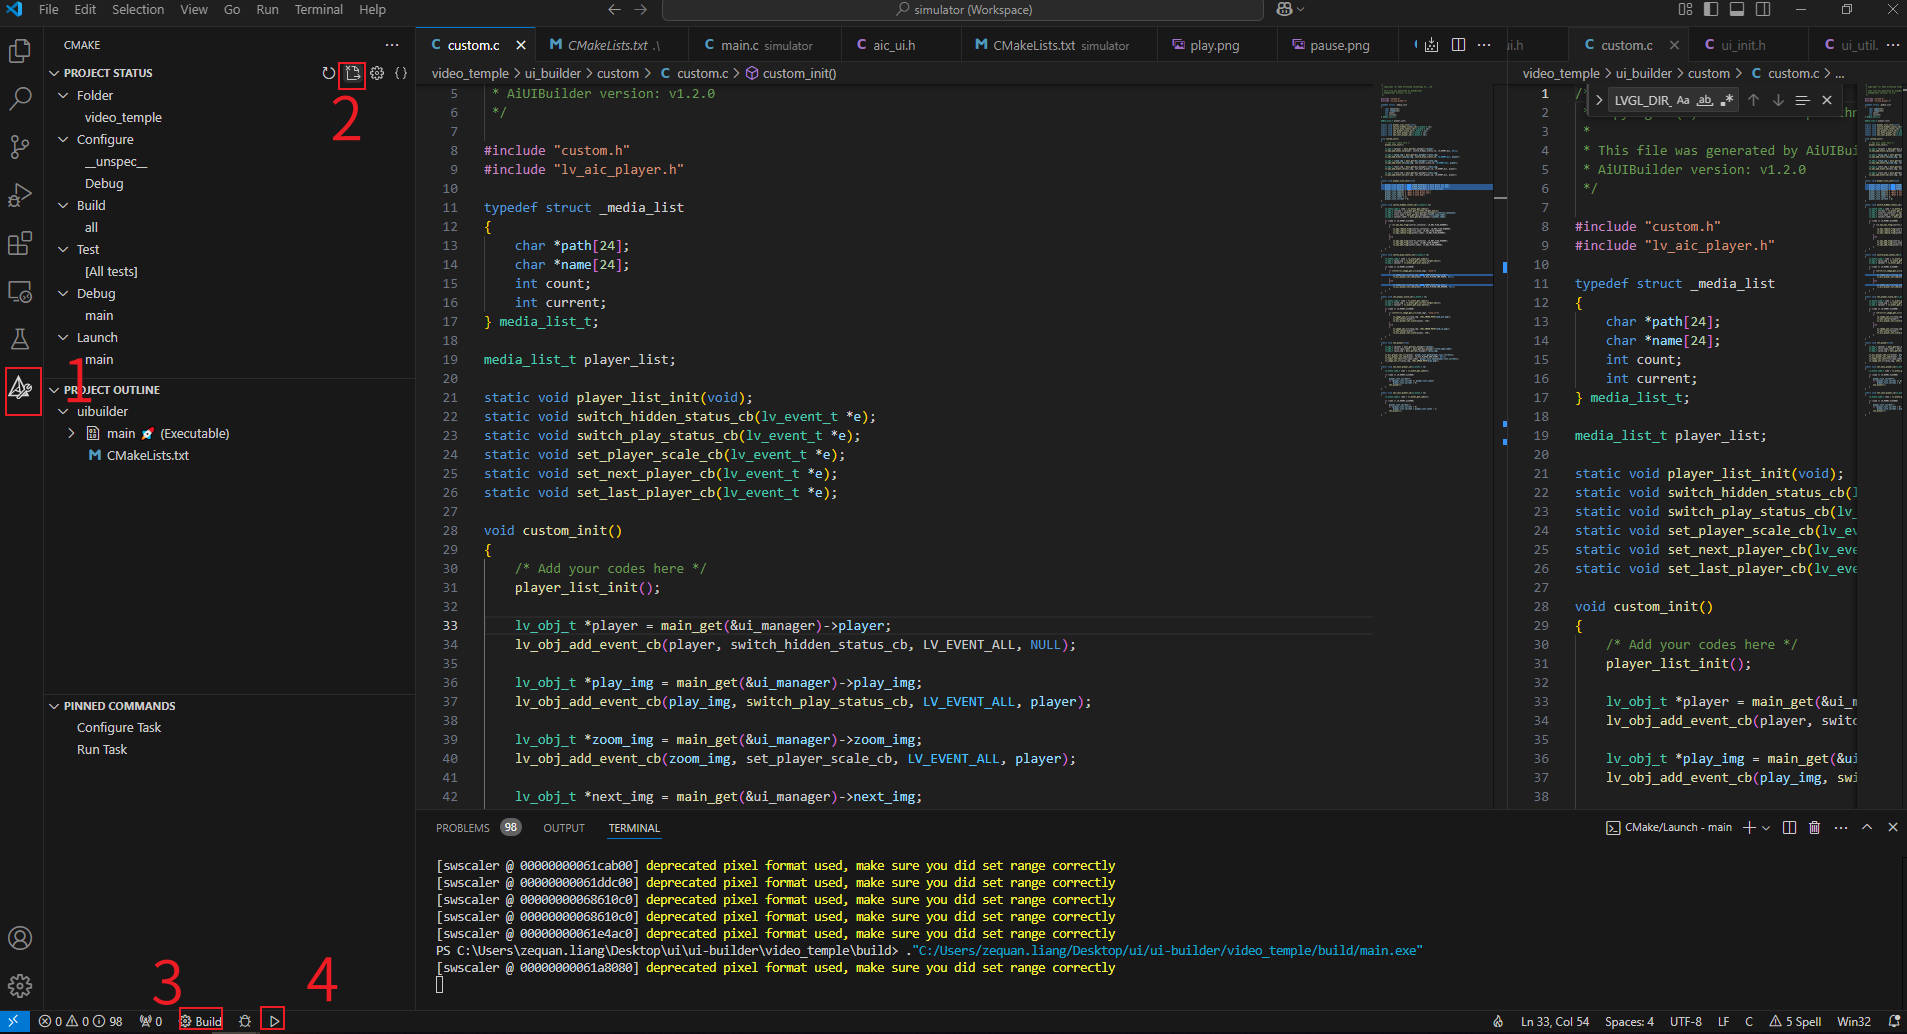Click the CMake debug bug icon in status bar
The height and width of the screenshot is (1034, 1907).
tap(245, 1021)
